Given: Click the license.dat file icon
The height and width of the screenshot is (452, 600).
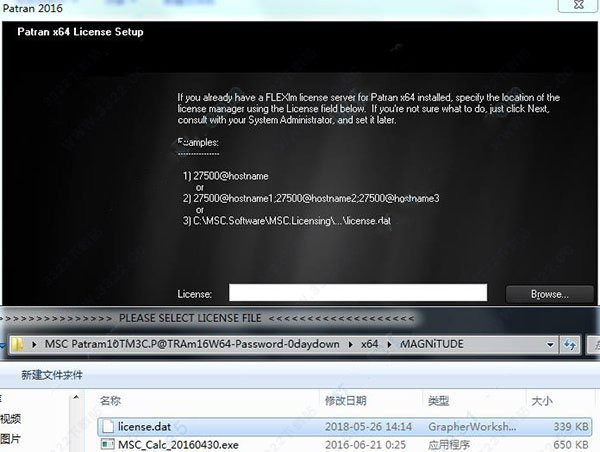Looking at the screenshot, I should pos(108,426).
